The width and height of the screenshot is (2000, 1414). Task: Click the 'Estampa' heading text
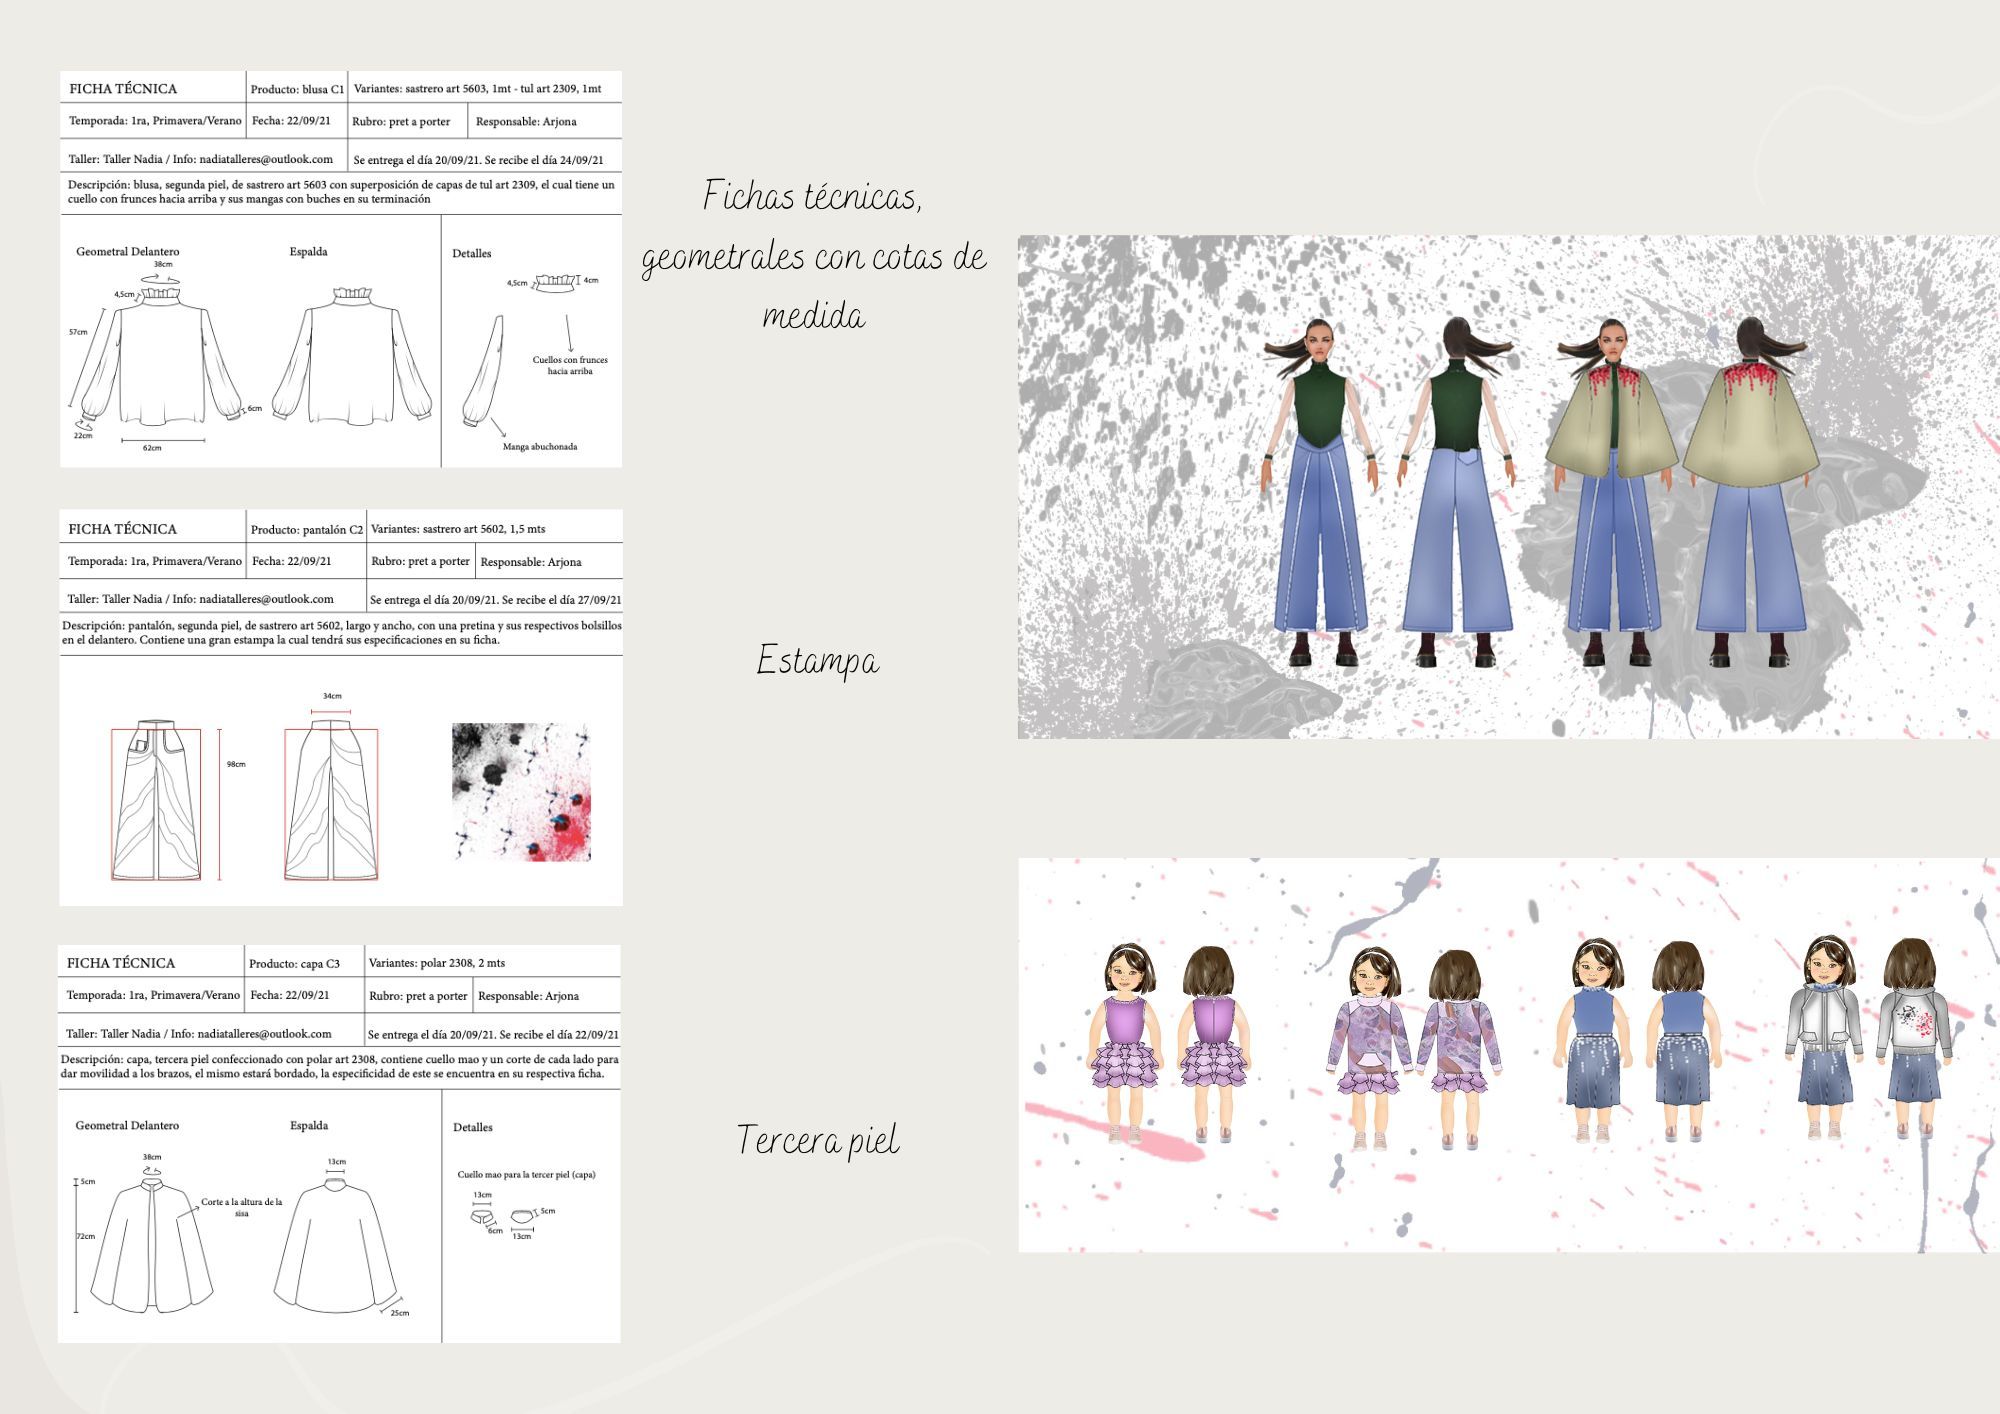[817, 661]
